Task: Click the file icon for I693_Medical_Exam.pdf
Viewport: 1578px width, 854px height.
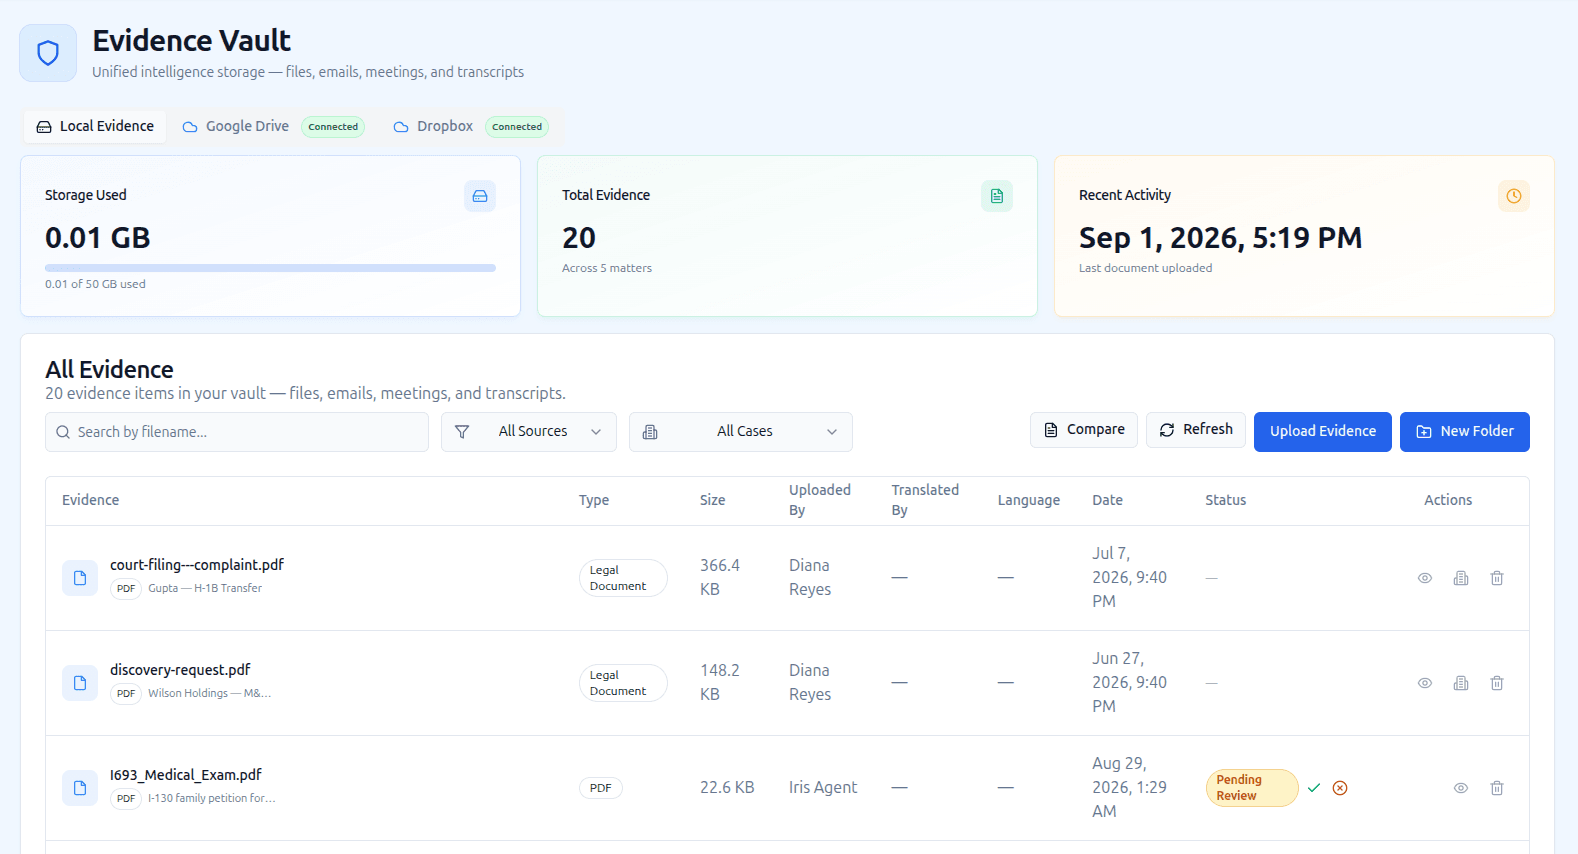Action: 80,788
